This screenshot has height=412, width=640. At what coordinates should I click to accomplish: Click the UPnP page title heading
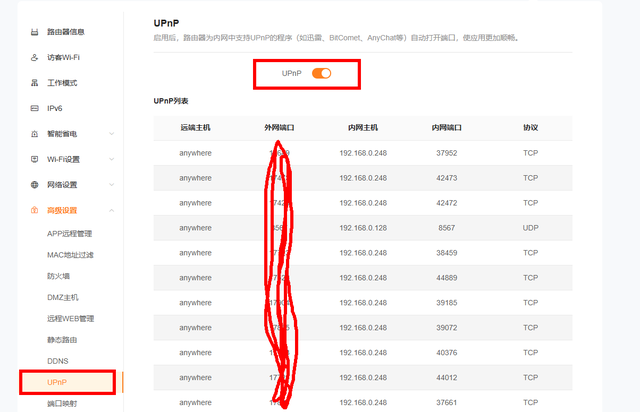pos(166,23)
